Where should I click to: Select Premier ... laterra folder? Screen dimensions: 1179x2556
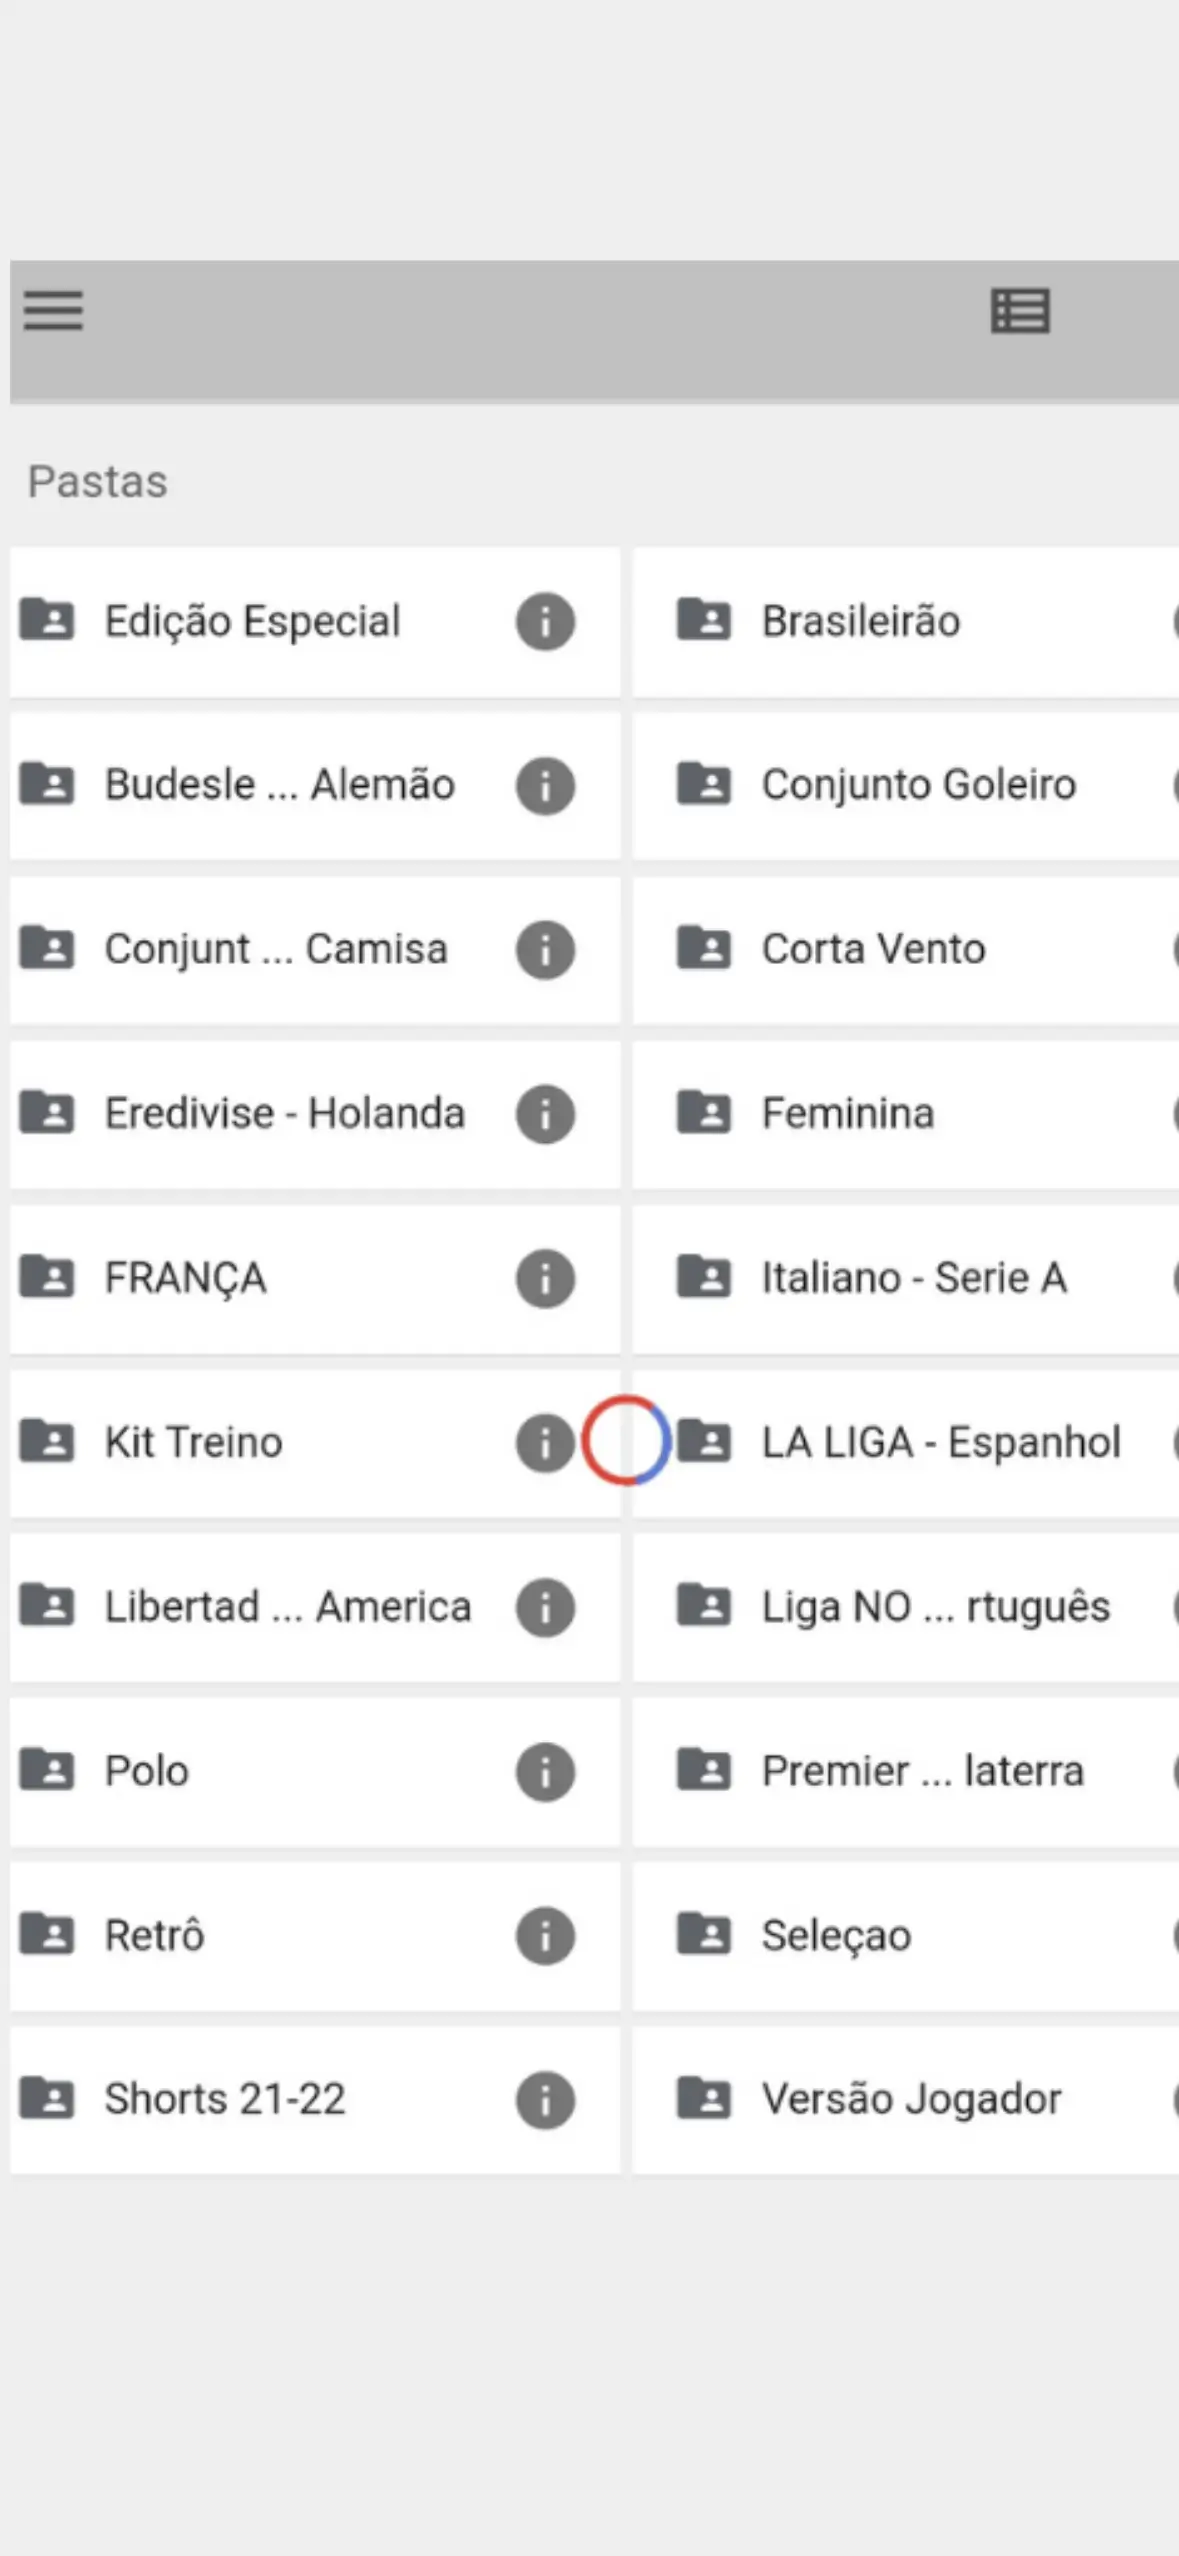click(922, 1771)
